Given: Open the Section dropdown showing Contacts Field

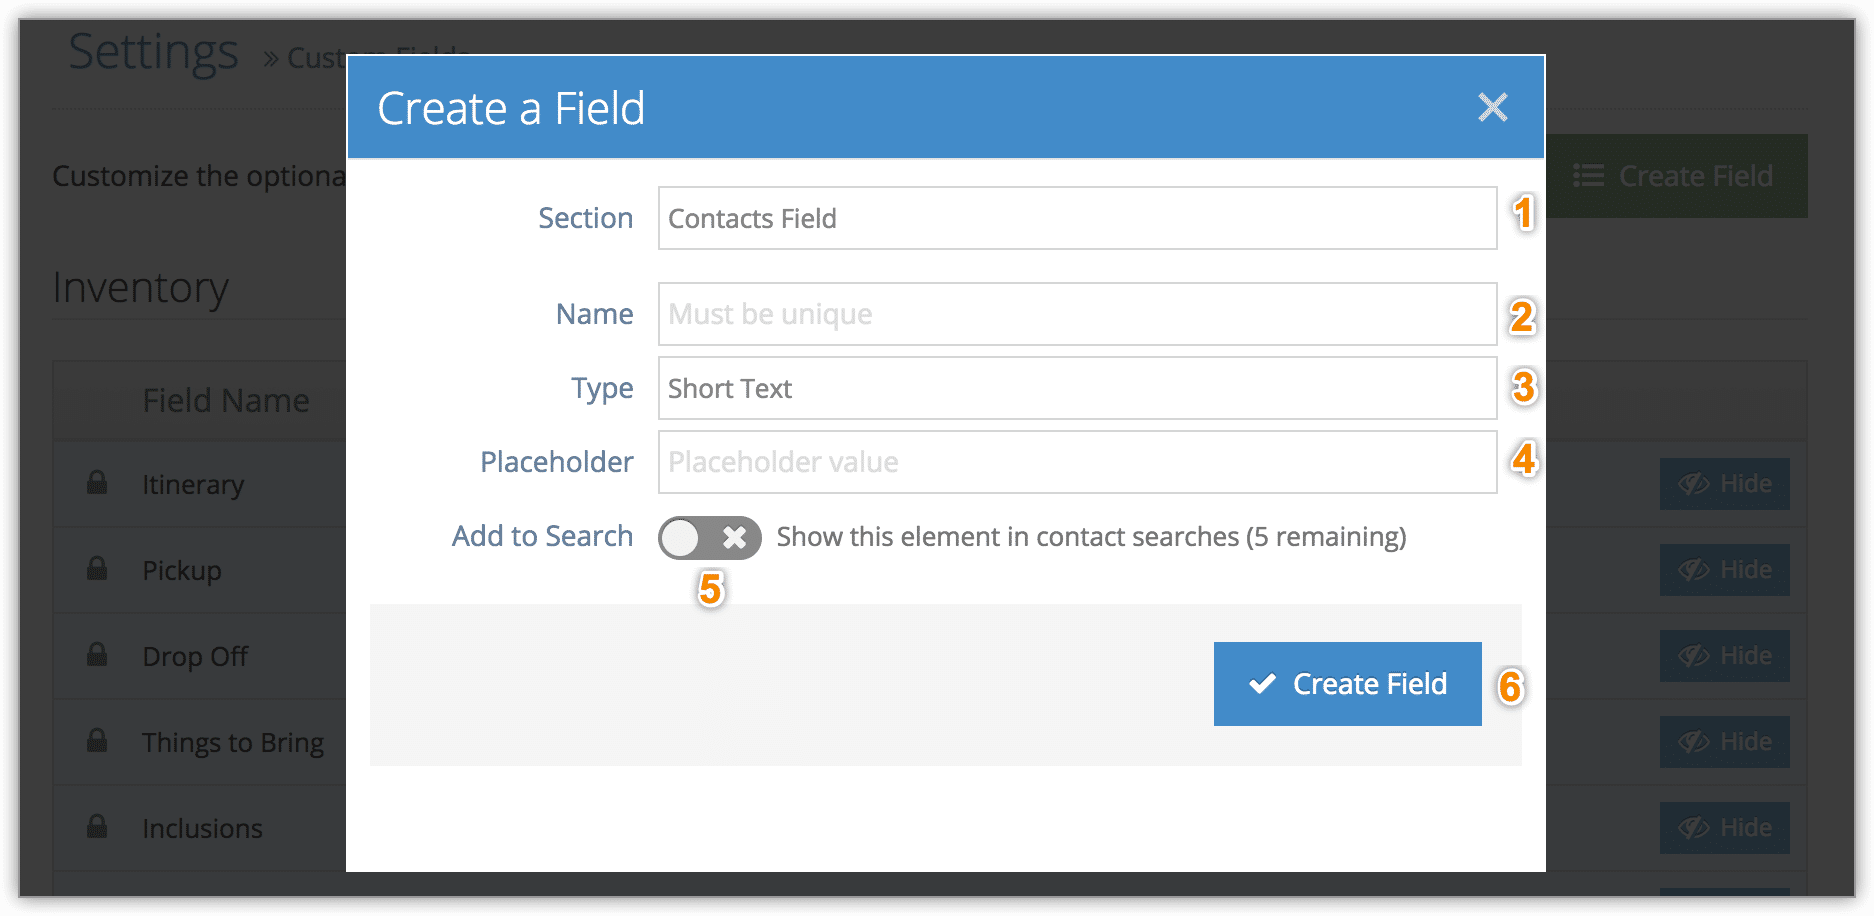Looking at the screenshot, I should [1077, 218].
